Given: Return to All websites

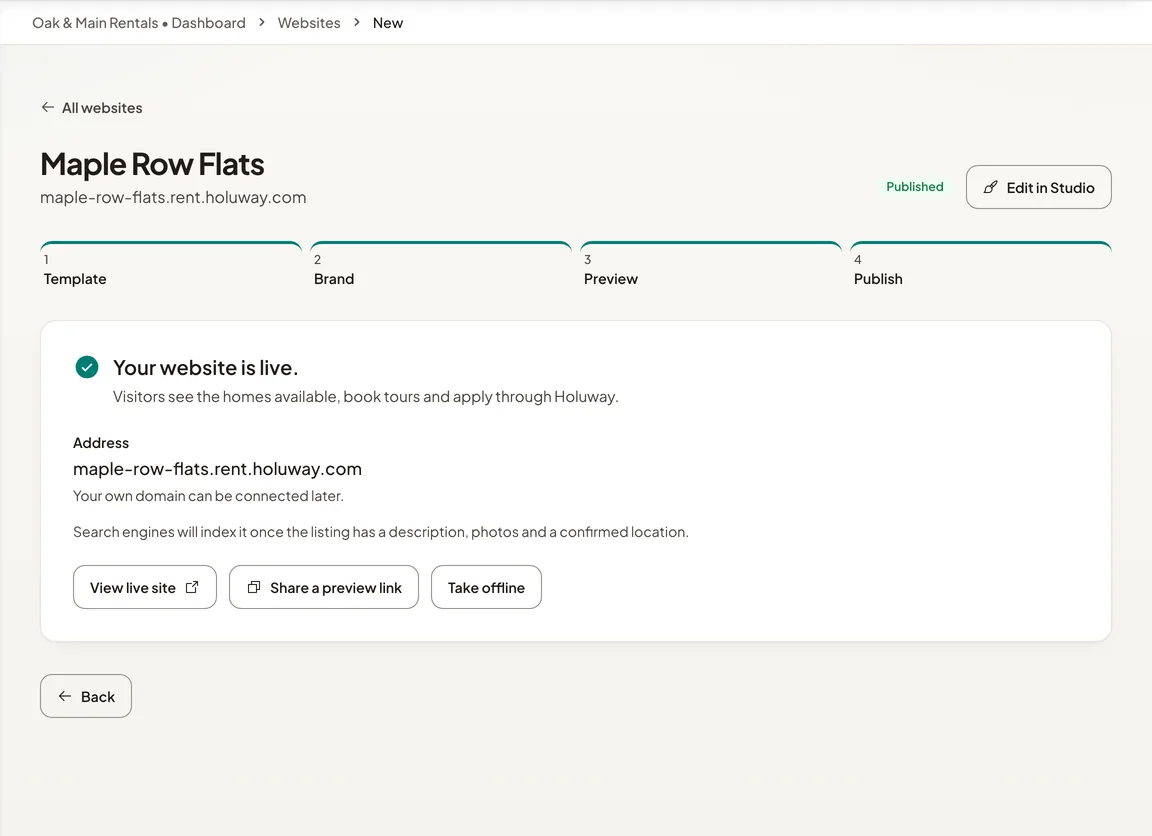Looking at the screenshot, I should coord(92,108).
